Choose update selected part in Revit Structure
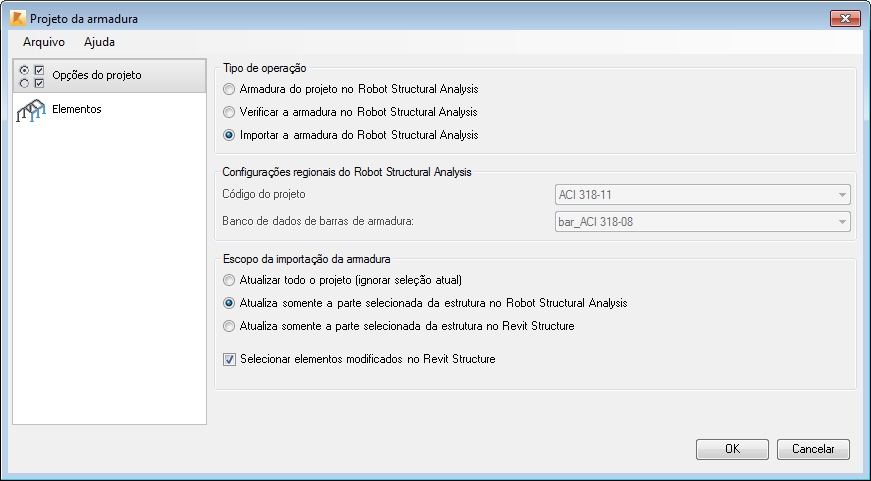This screenshot has width=871, height=481. tap(229, 327)
